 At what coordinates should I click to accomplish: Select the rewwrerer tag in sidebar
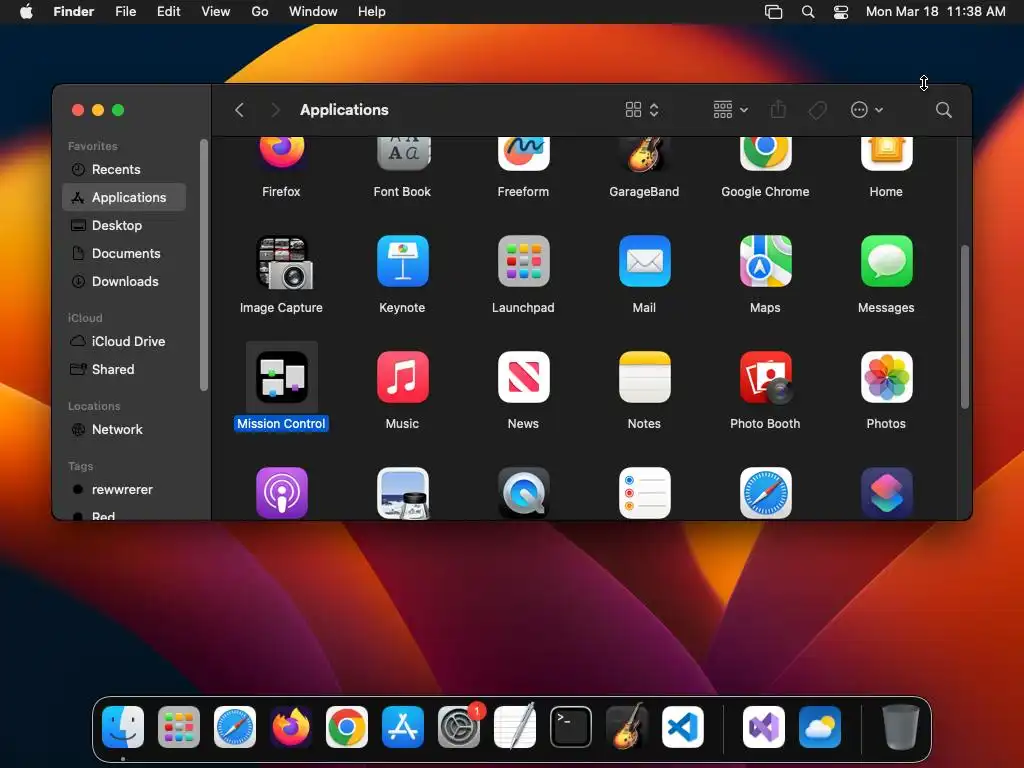click(124, 490)
